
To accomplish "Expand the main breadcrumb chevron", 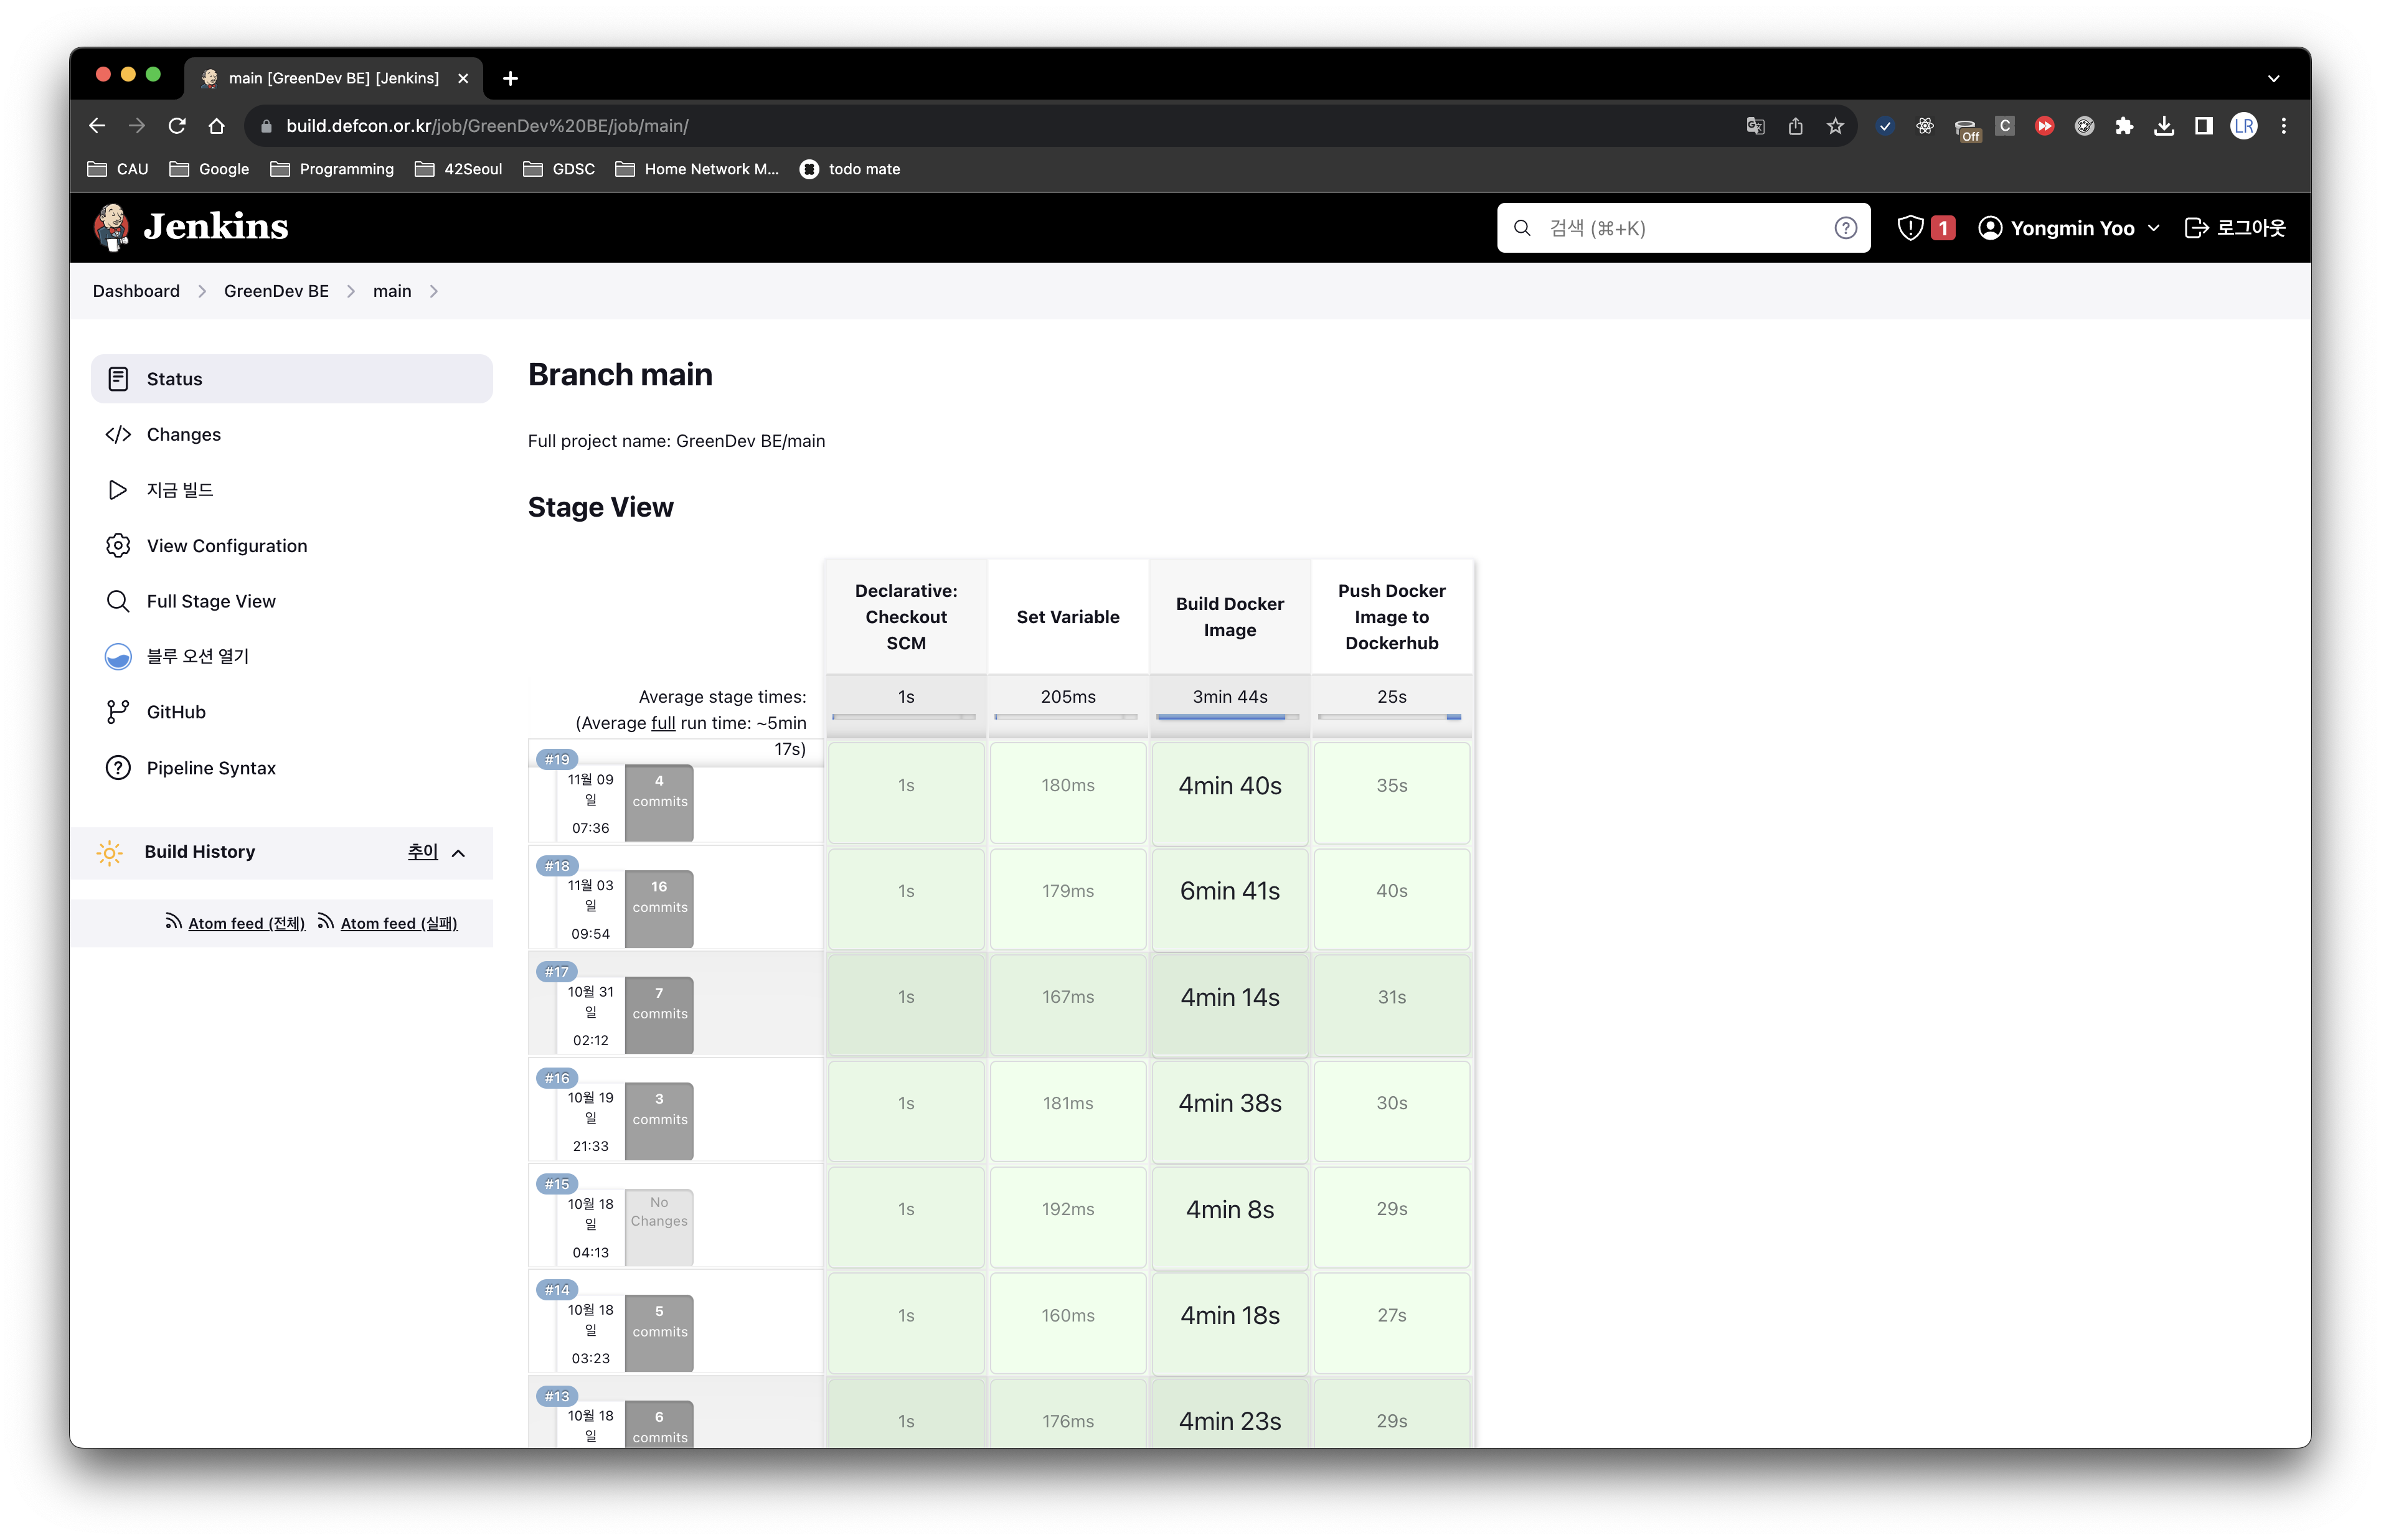I will pos(434,291).
